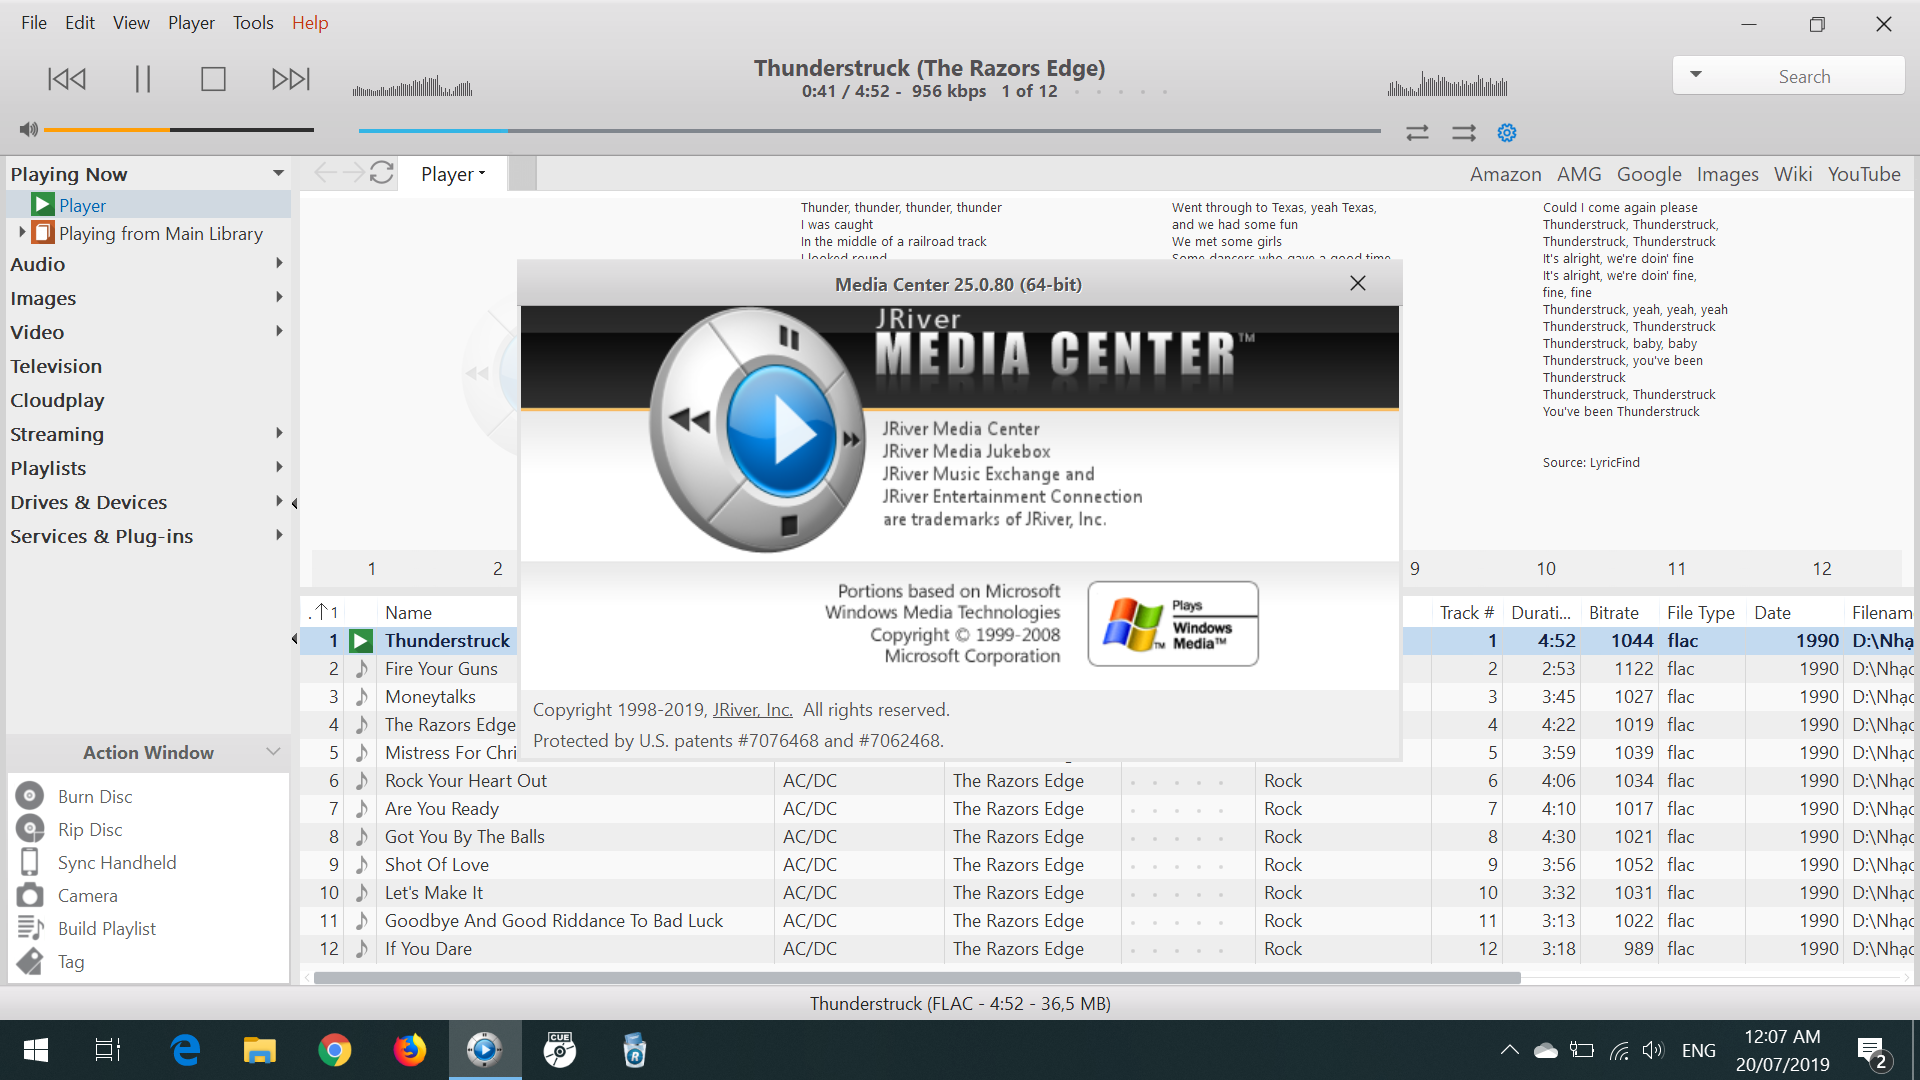Seek in the blue playback progress bar

click(x=869, y=131)
